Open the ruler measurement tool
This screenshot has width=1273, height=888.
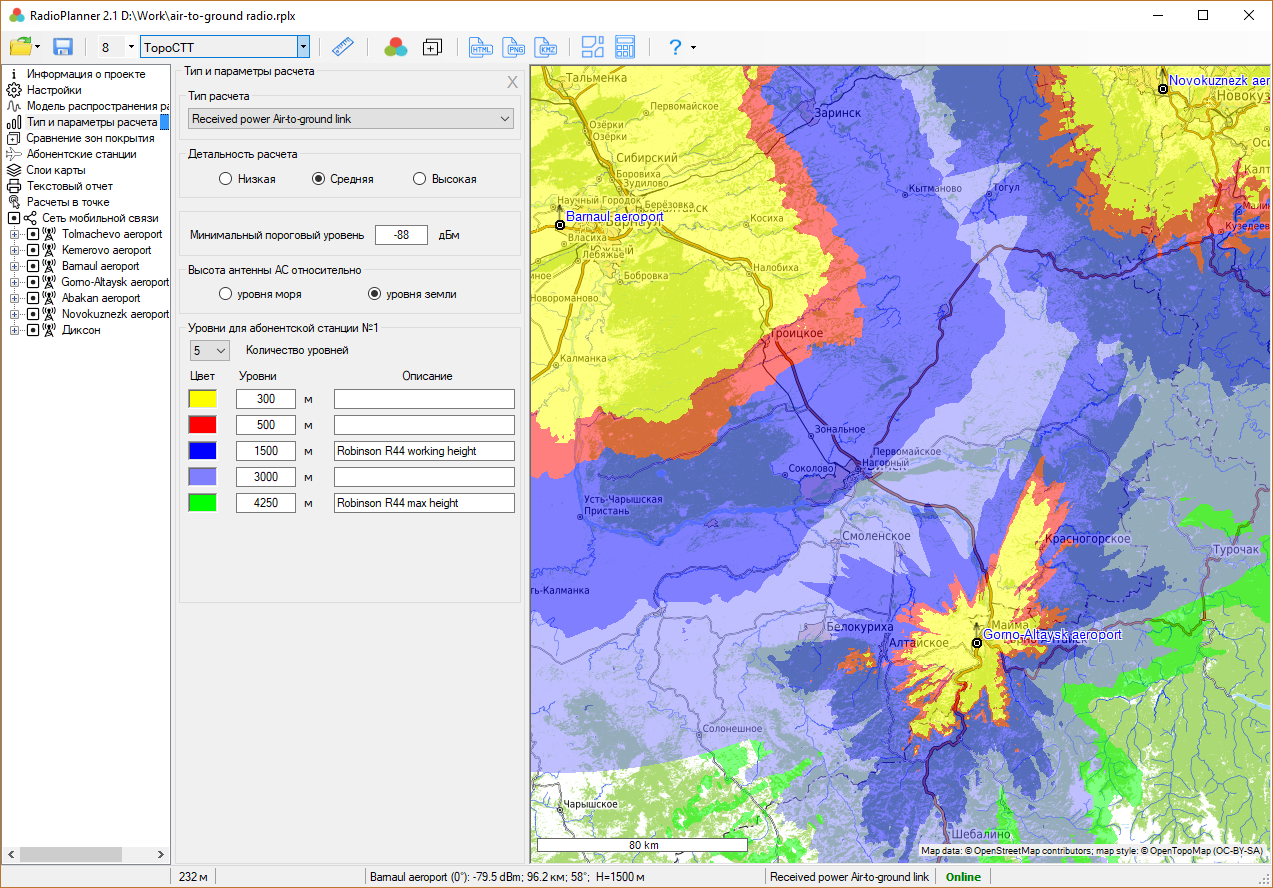coord(343,47)
